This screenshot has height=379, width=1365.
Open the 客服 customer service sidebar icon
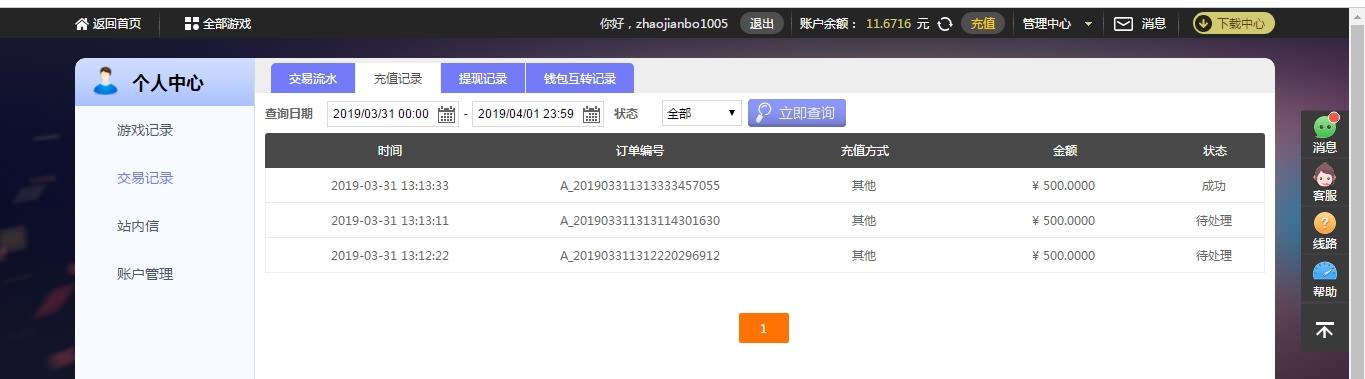[1324, 174]
